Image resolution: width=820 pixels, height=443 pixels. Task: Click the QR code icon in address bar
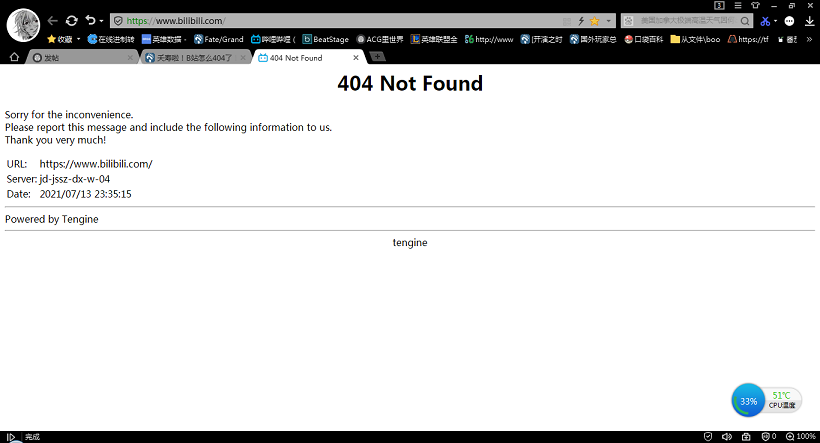[567, 21]
